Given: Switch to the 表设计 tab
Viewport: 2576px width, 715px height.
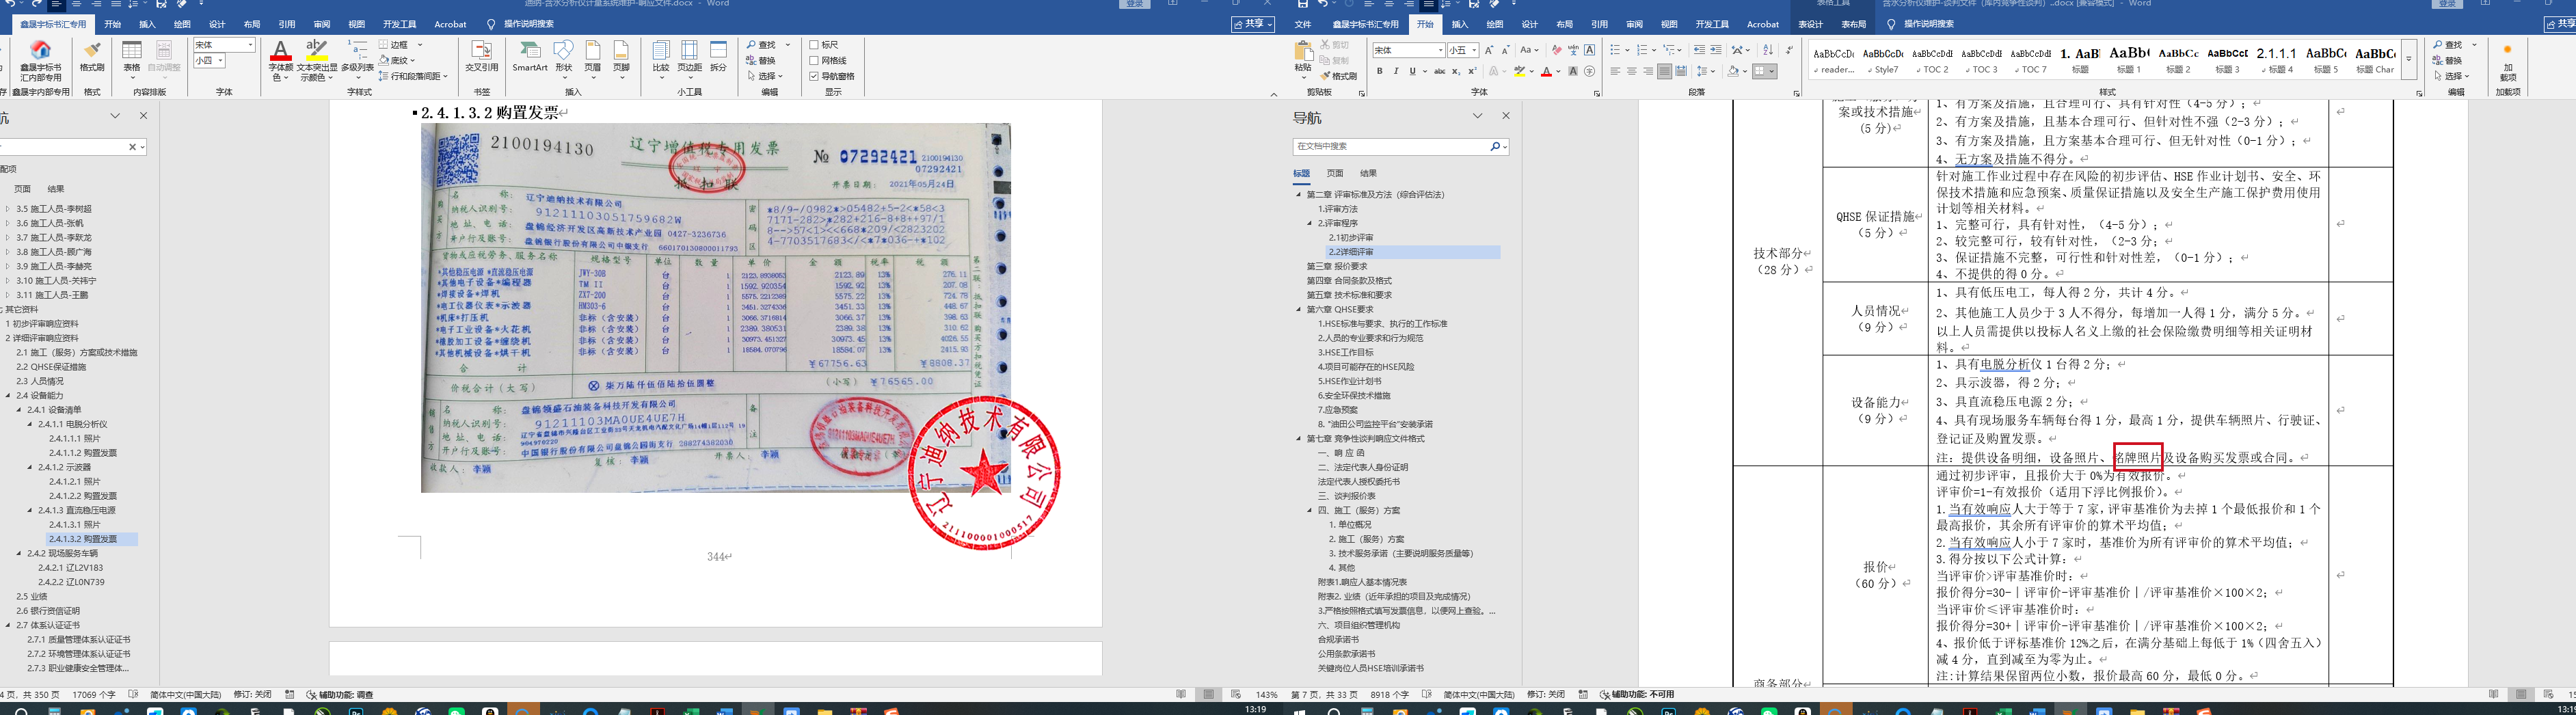Looking at the screenshot, I should 1810,24.
